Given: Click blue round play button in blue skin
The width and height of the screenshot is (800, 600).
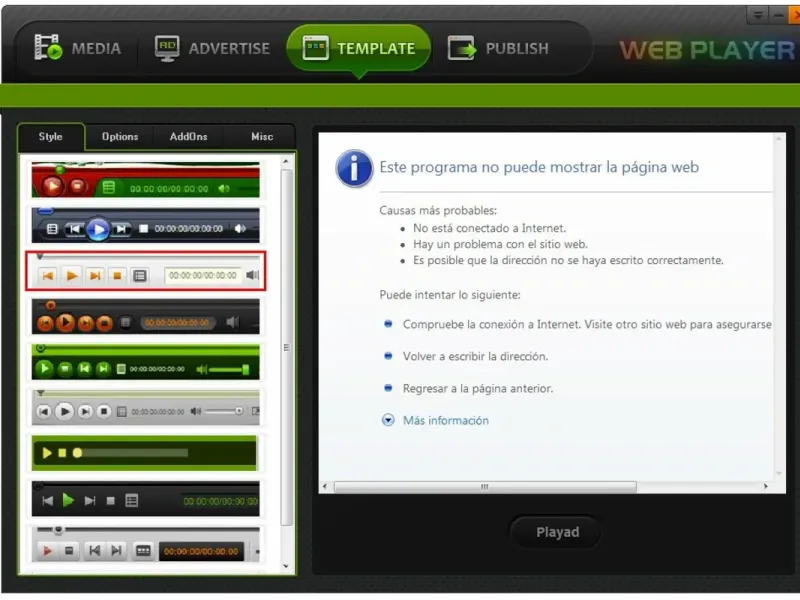Looking at the screenshot, I should coord(98,230).
